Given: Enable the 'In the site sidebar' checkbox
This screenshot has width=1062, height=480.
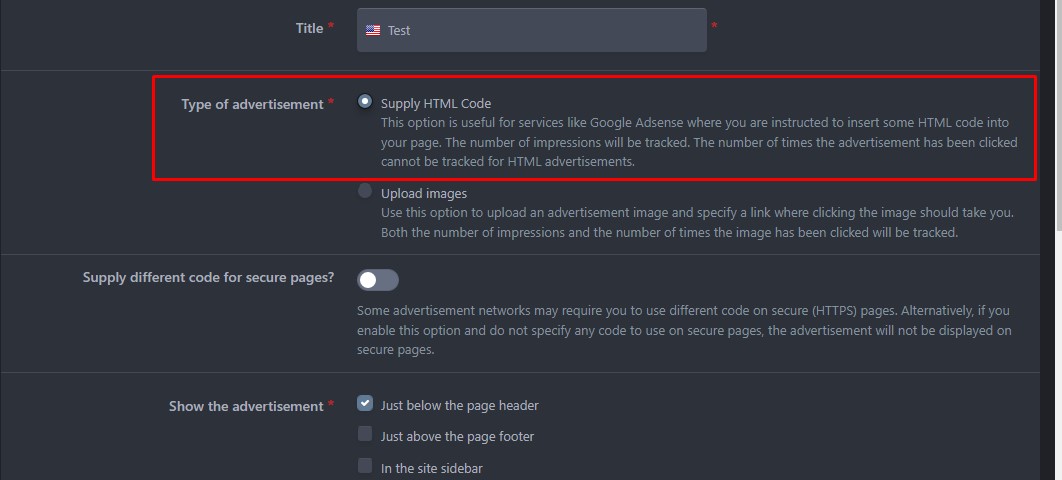Looking at the screenshot, I should 365,466.
